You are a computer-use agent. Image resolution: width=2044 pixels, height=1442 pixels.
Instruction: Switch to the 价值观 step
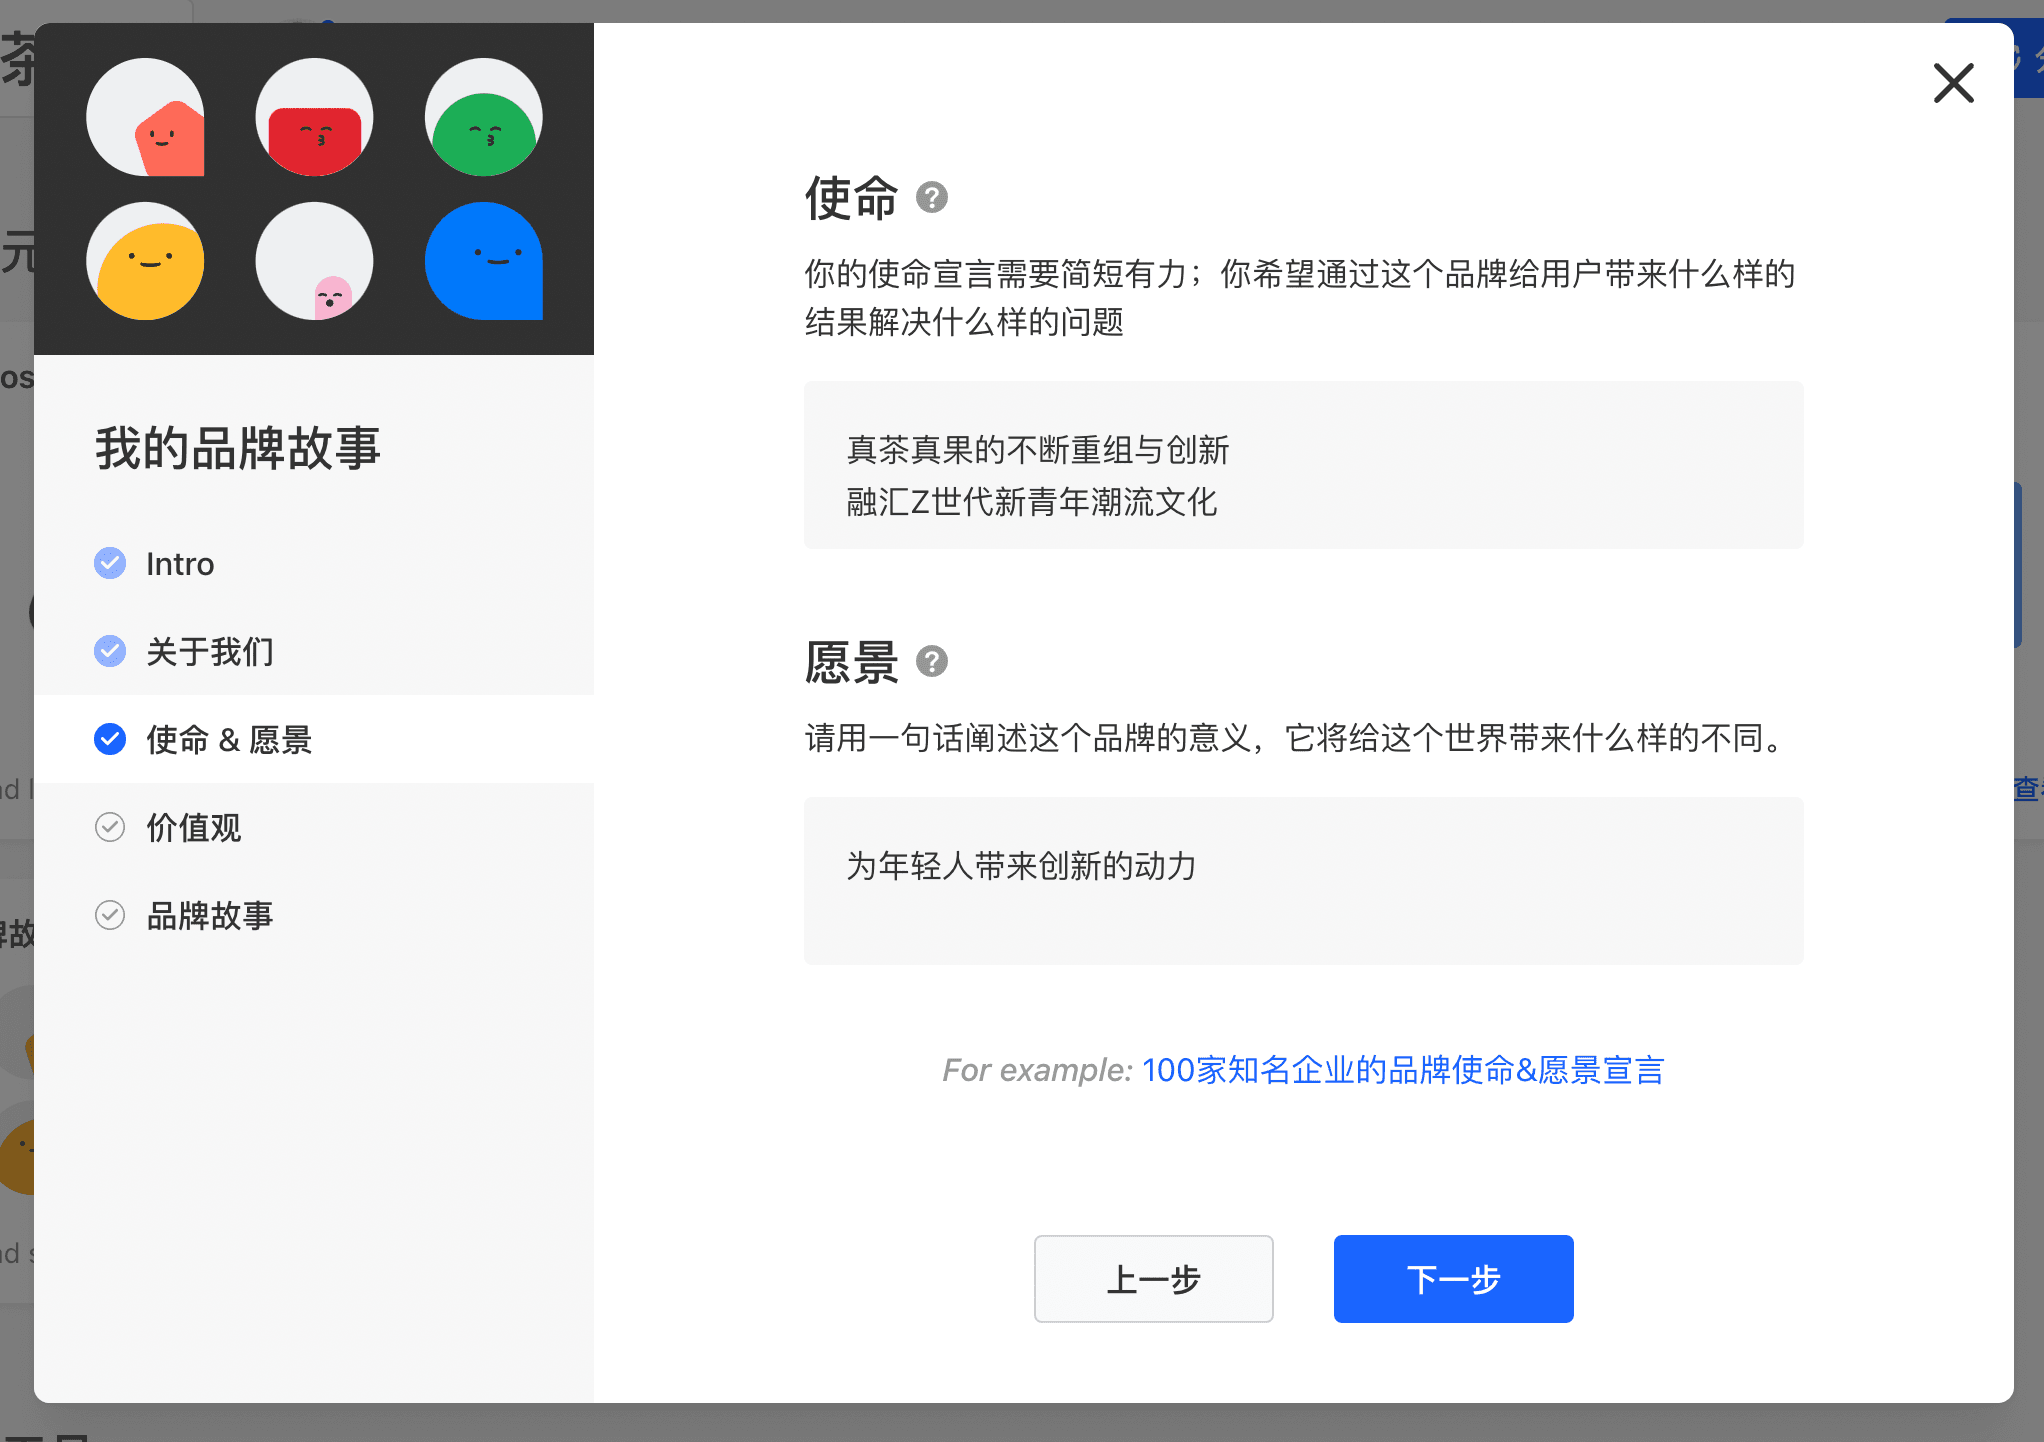(194, 828)
